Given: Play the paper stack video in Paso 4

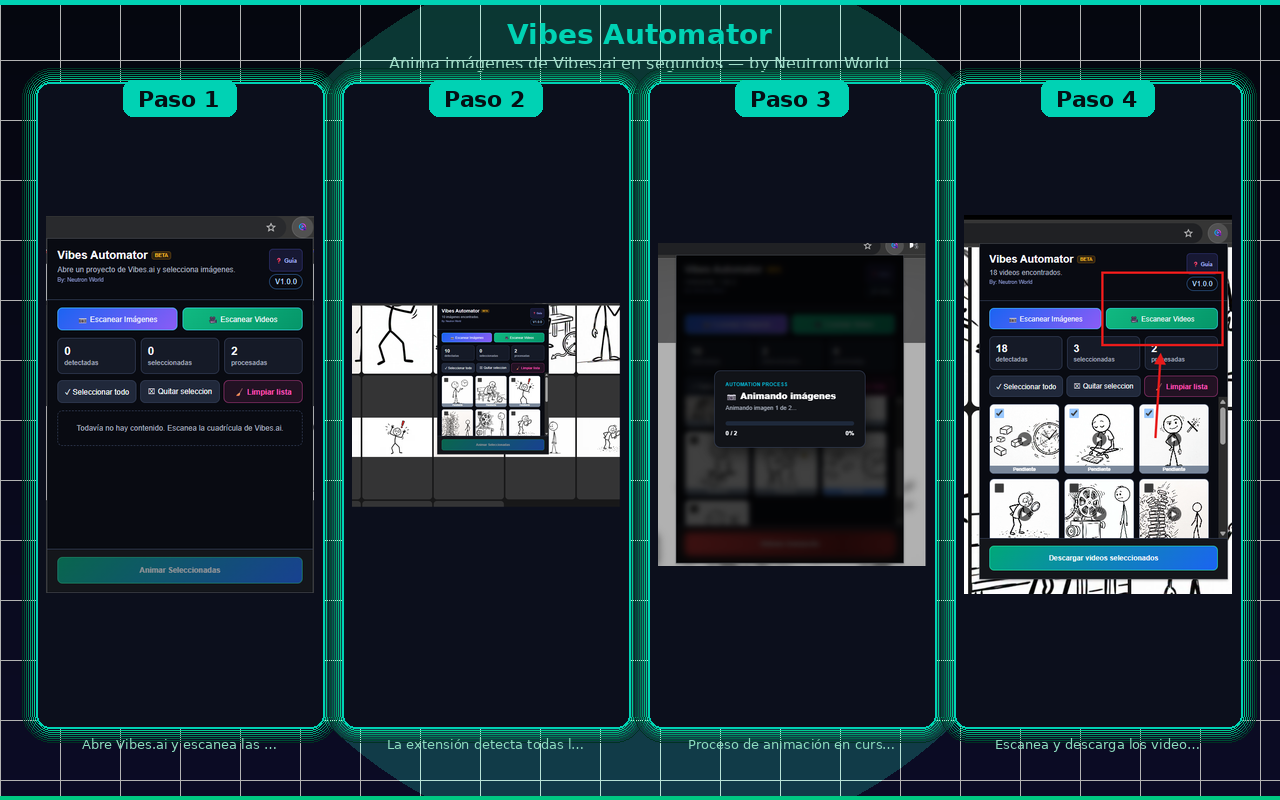Looking at the screenshot, I should (1173, 513).
